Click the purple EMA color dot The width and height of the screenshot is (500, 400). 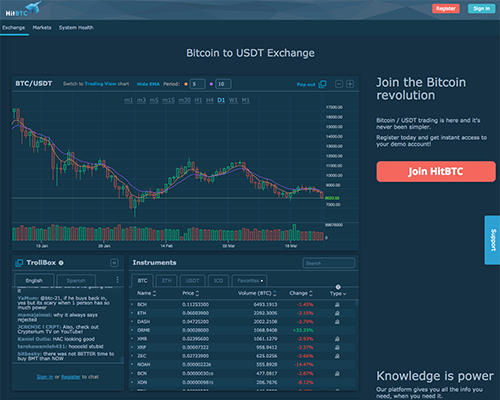(x=211, y=84)
